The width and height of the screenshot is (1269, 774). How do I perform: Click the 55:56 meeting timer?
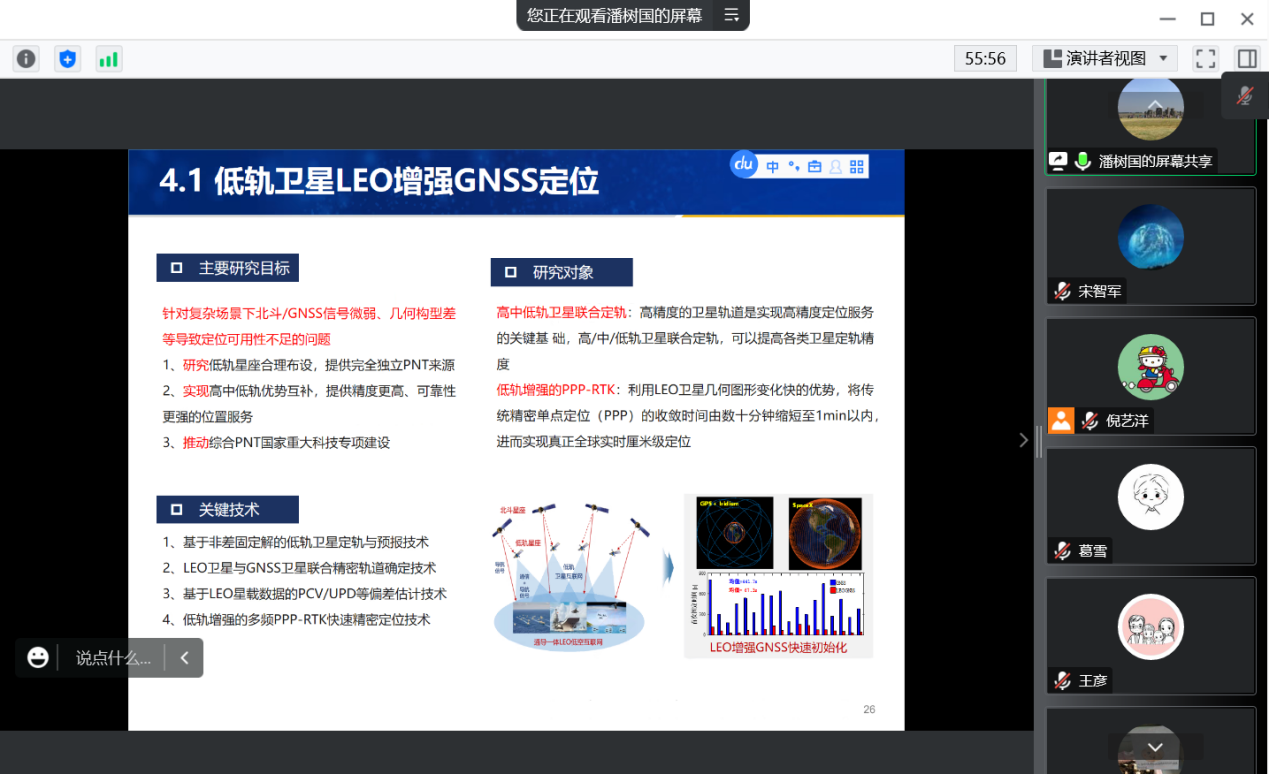[985, 59]
